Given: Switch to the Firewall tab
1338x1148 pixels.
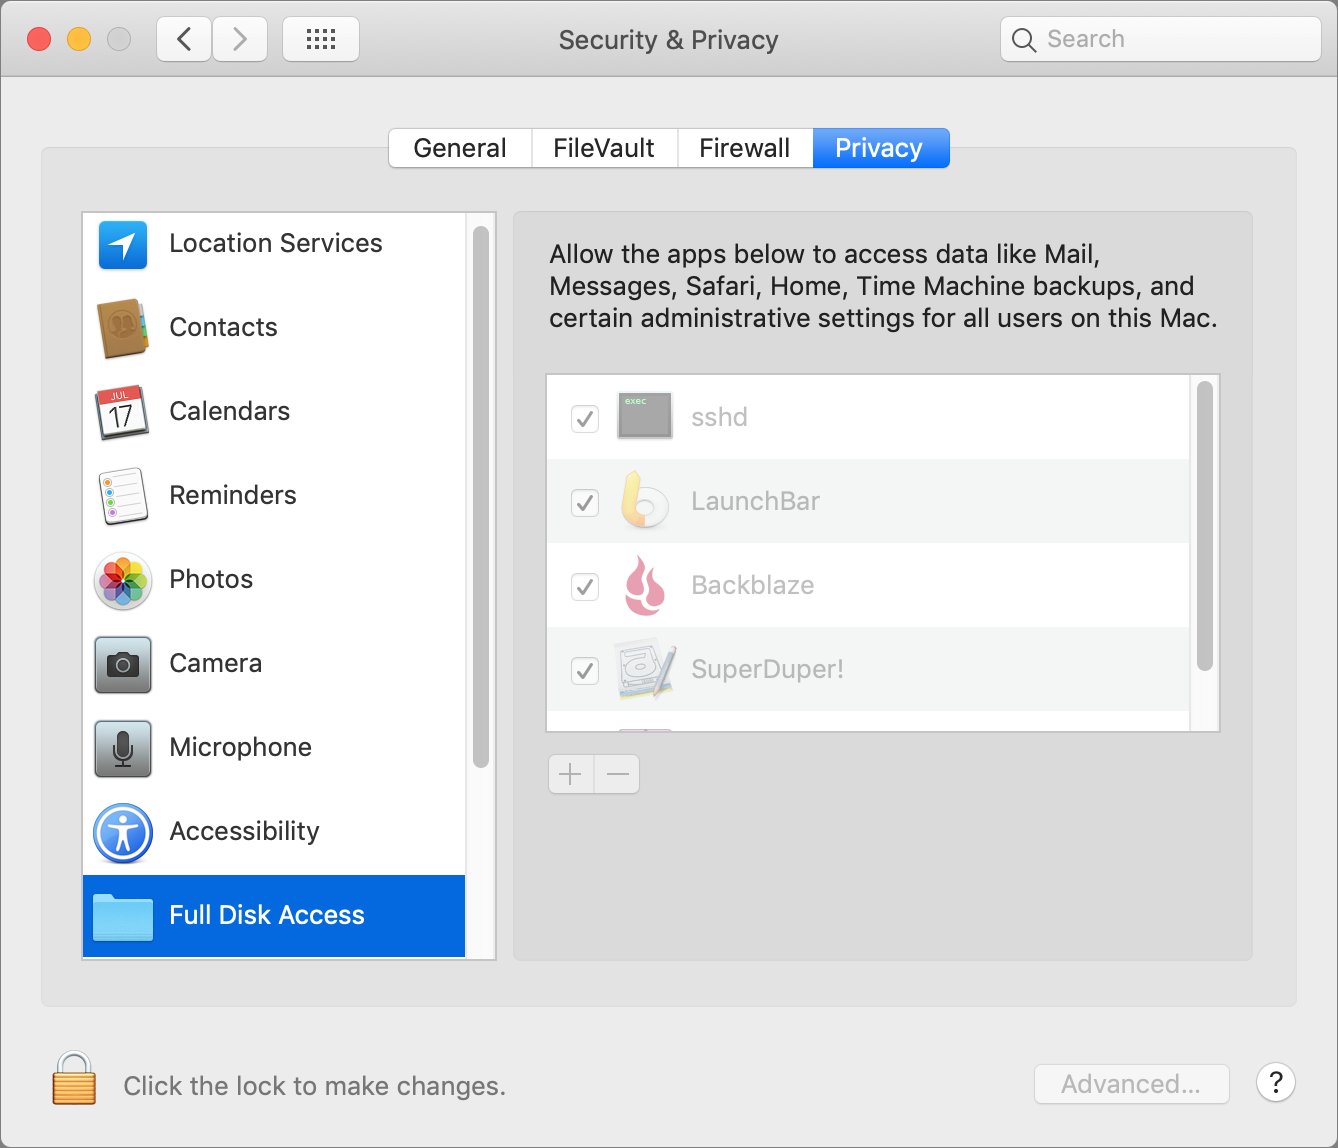Looking at the screenshot, I should 745,148.
